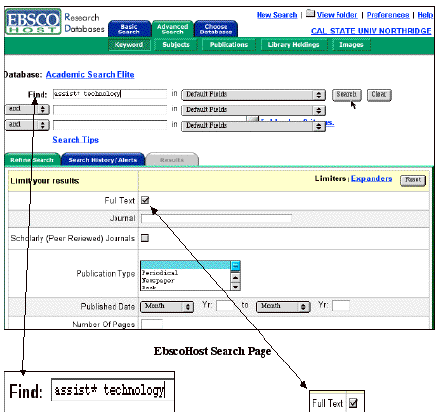Open the third Default Fields dropdown
Viewport: 437px width, 412px height.
click(253, 126)
